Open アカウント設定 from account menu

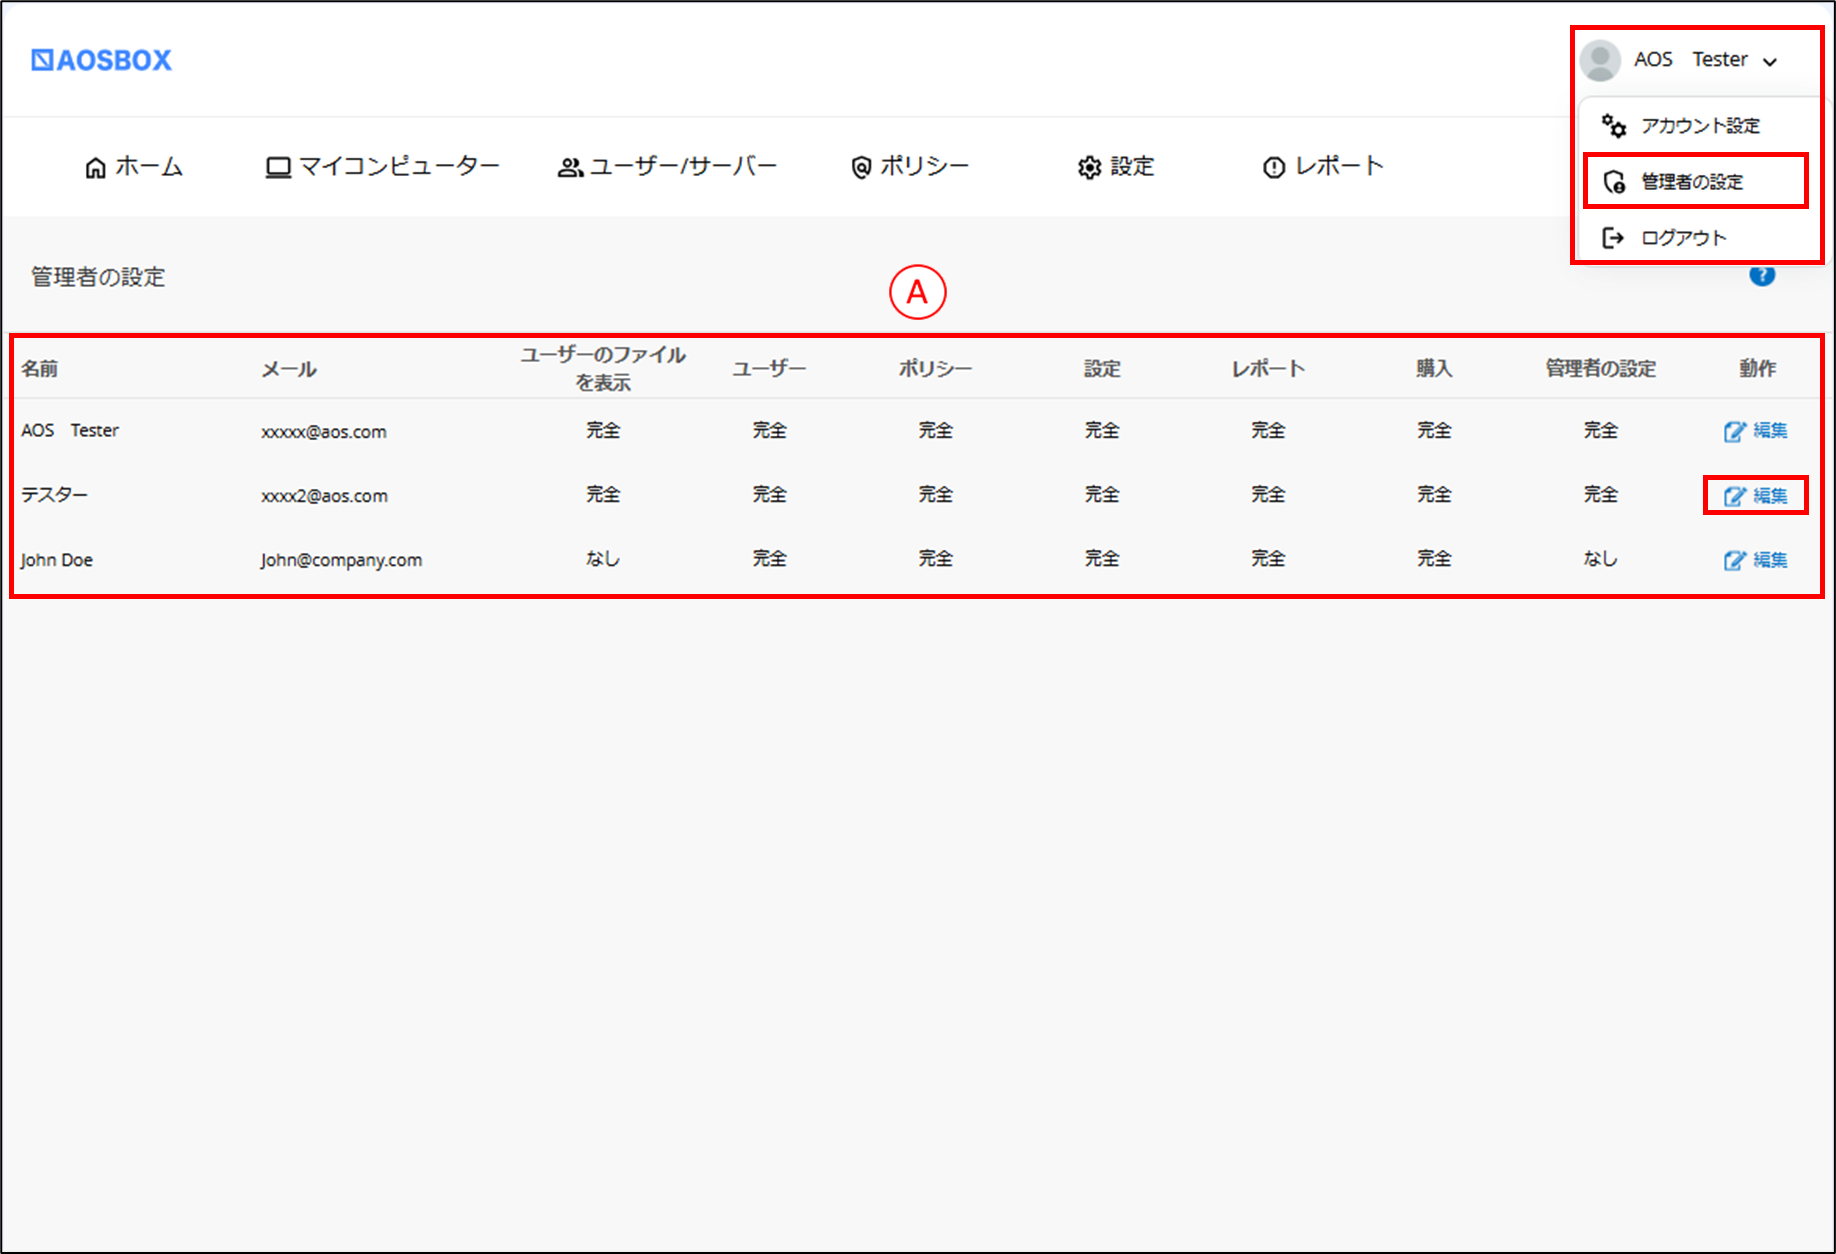1699,125
